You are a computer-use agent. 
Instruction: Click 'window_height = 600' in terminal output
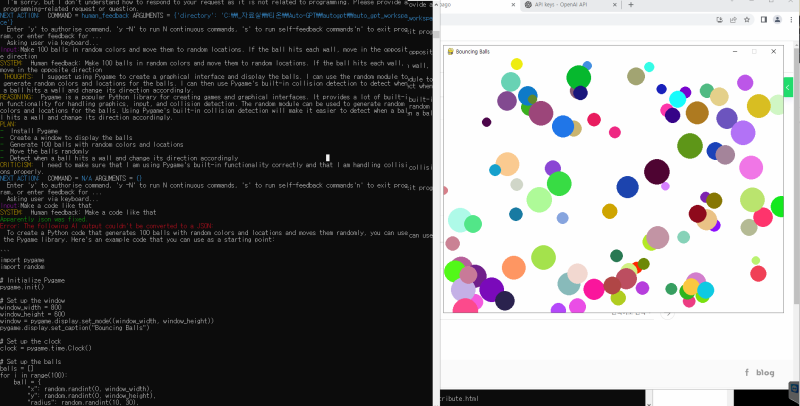click(x=33, y=314)
